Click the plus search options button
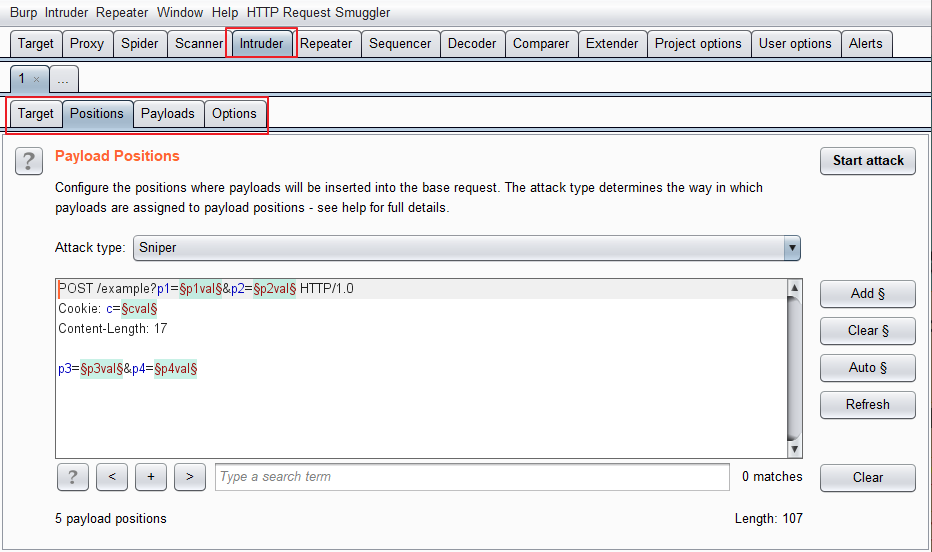The width and height of the screenshot is (932, 552). (151, 477)
